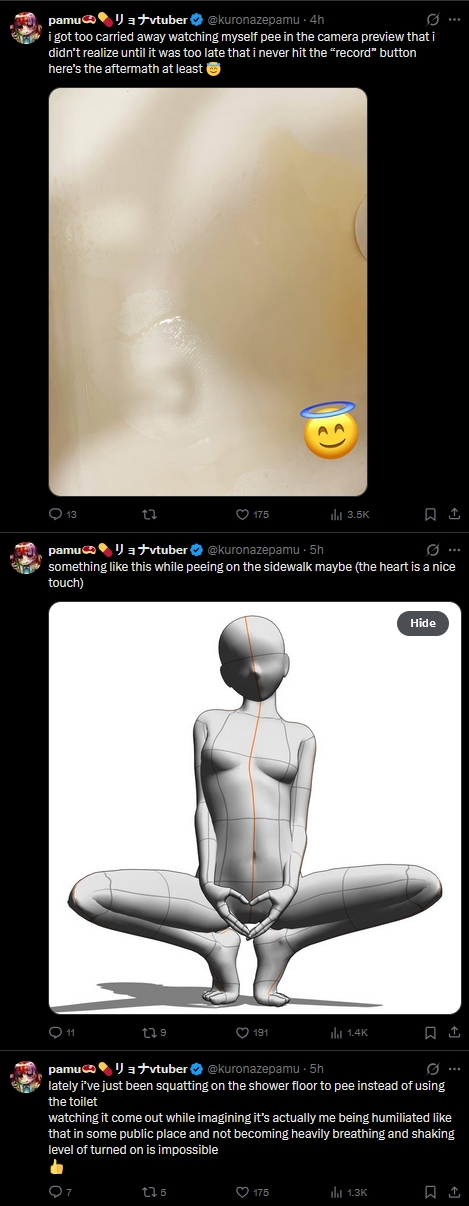Open three-dot menu on third tweet
Viewport: 469px width, 1206px height.
pyautogui.click(x=454, y=1069)
